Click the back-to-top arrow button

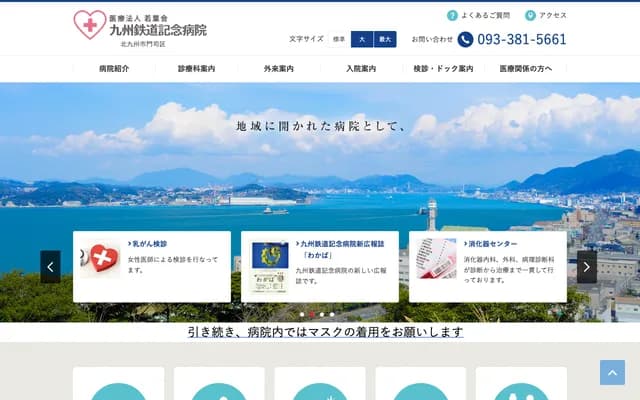coord(612,372)
